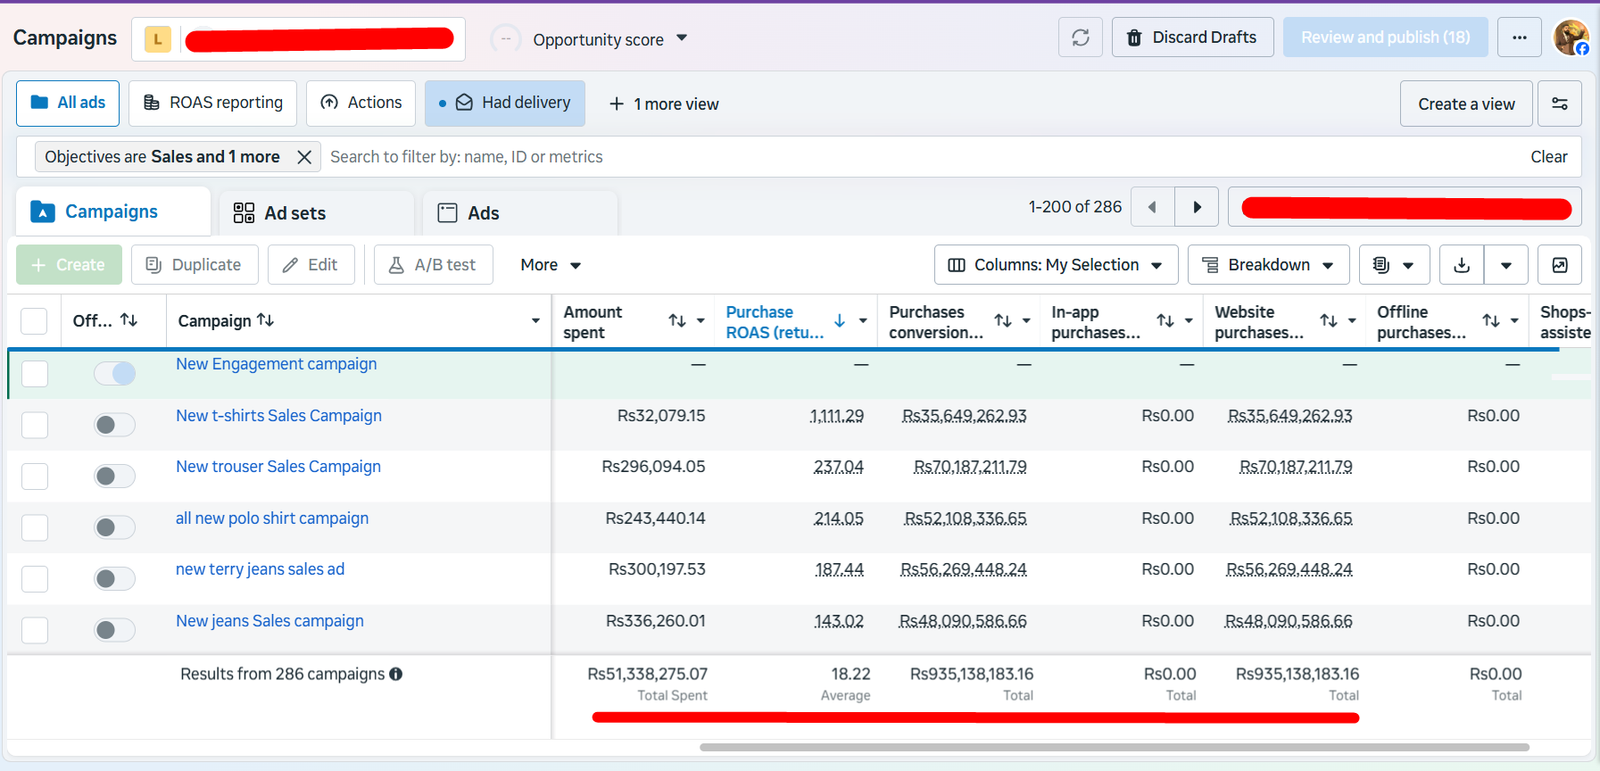The width and height of the screenshot is (1600, 771).
Task: Open the New jeans Sales campaign link
Action: click(270, 621)
